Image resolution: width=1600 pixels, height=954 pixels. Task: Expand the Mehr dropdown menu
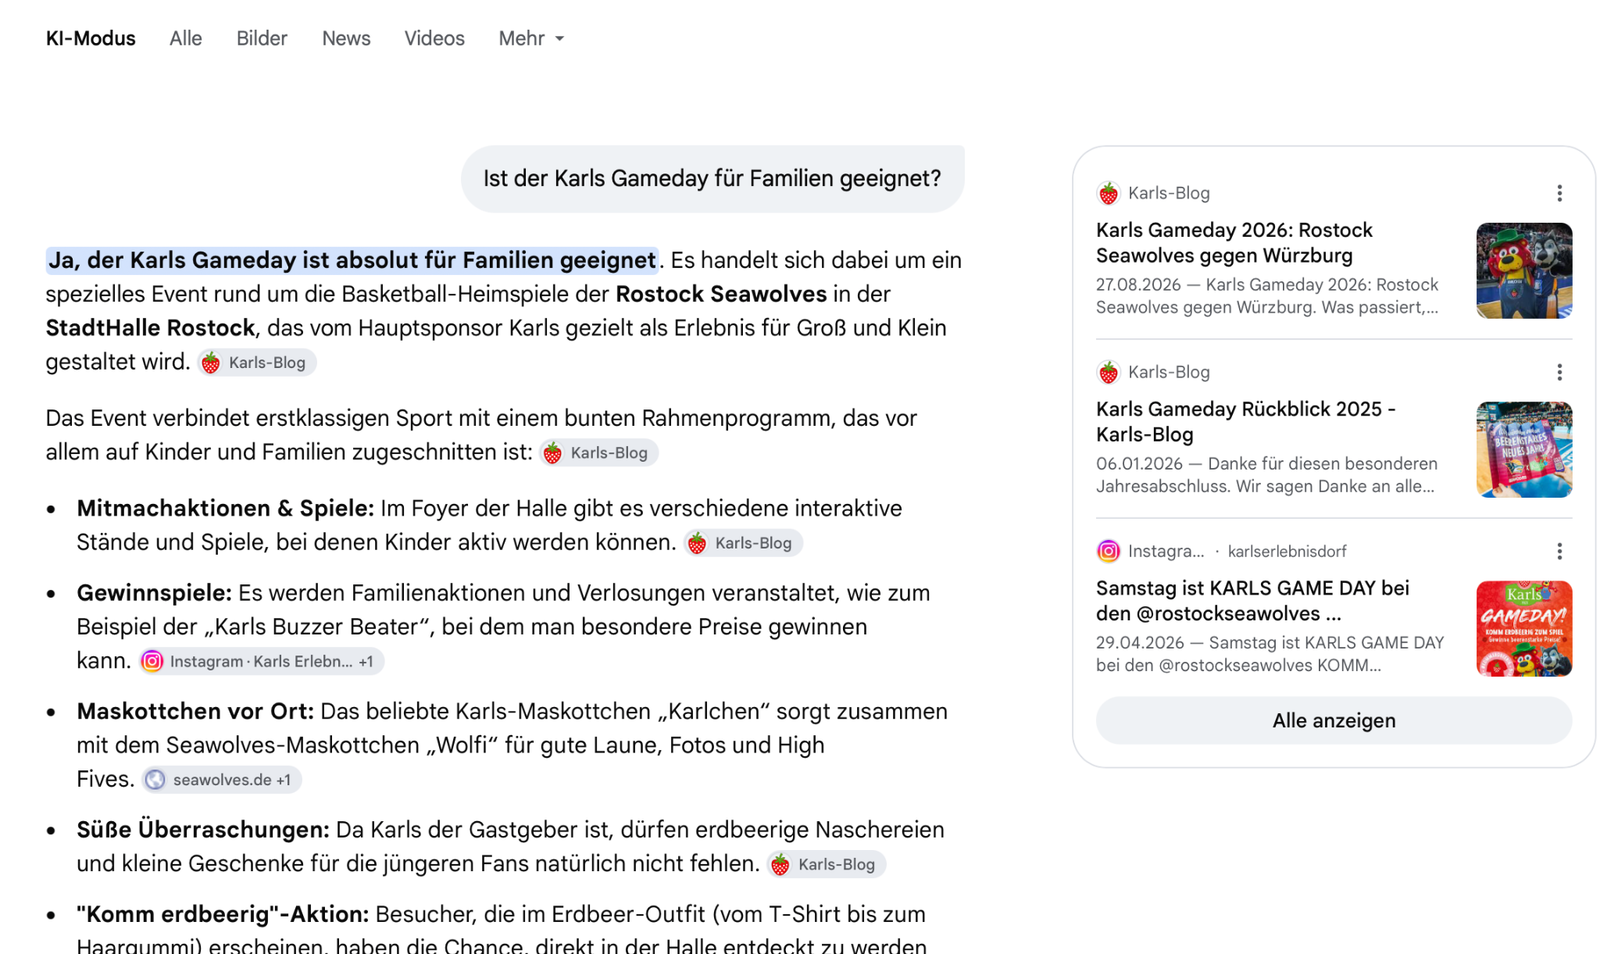[x=531, y=39]
